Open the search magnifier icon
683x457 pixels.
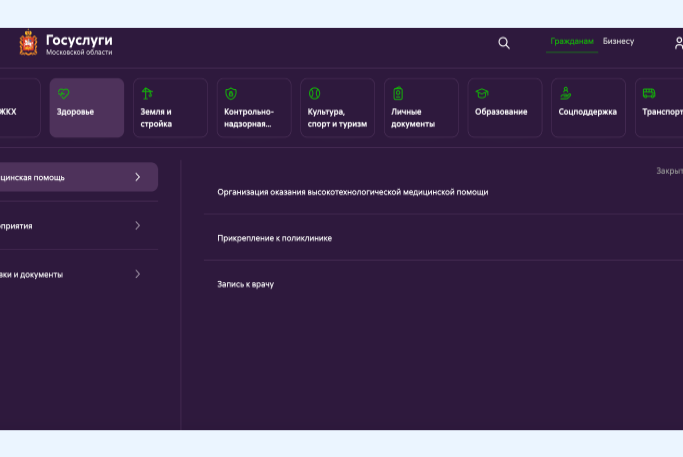coord(504,43)
